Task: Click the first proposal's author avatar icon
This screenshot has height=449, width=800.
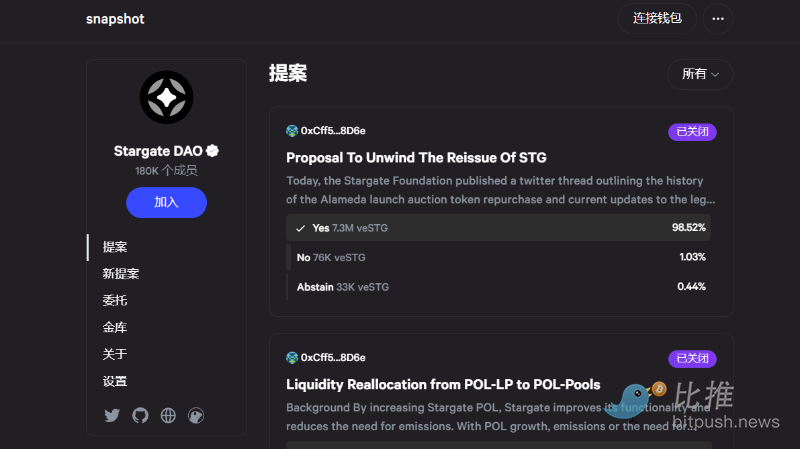Action: pos(292,131)
